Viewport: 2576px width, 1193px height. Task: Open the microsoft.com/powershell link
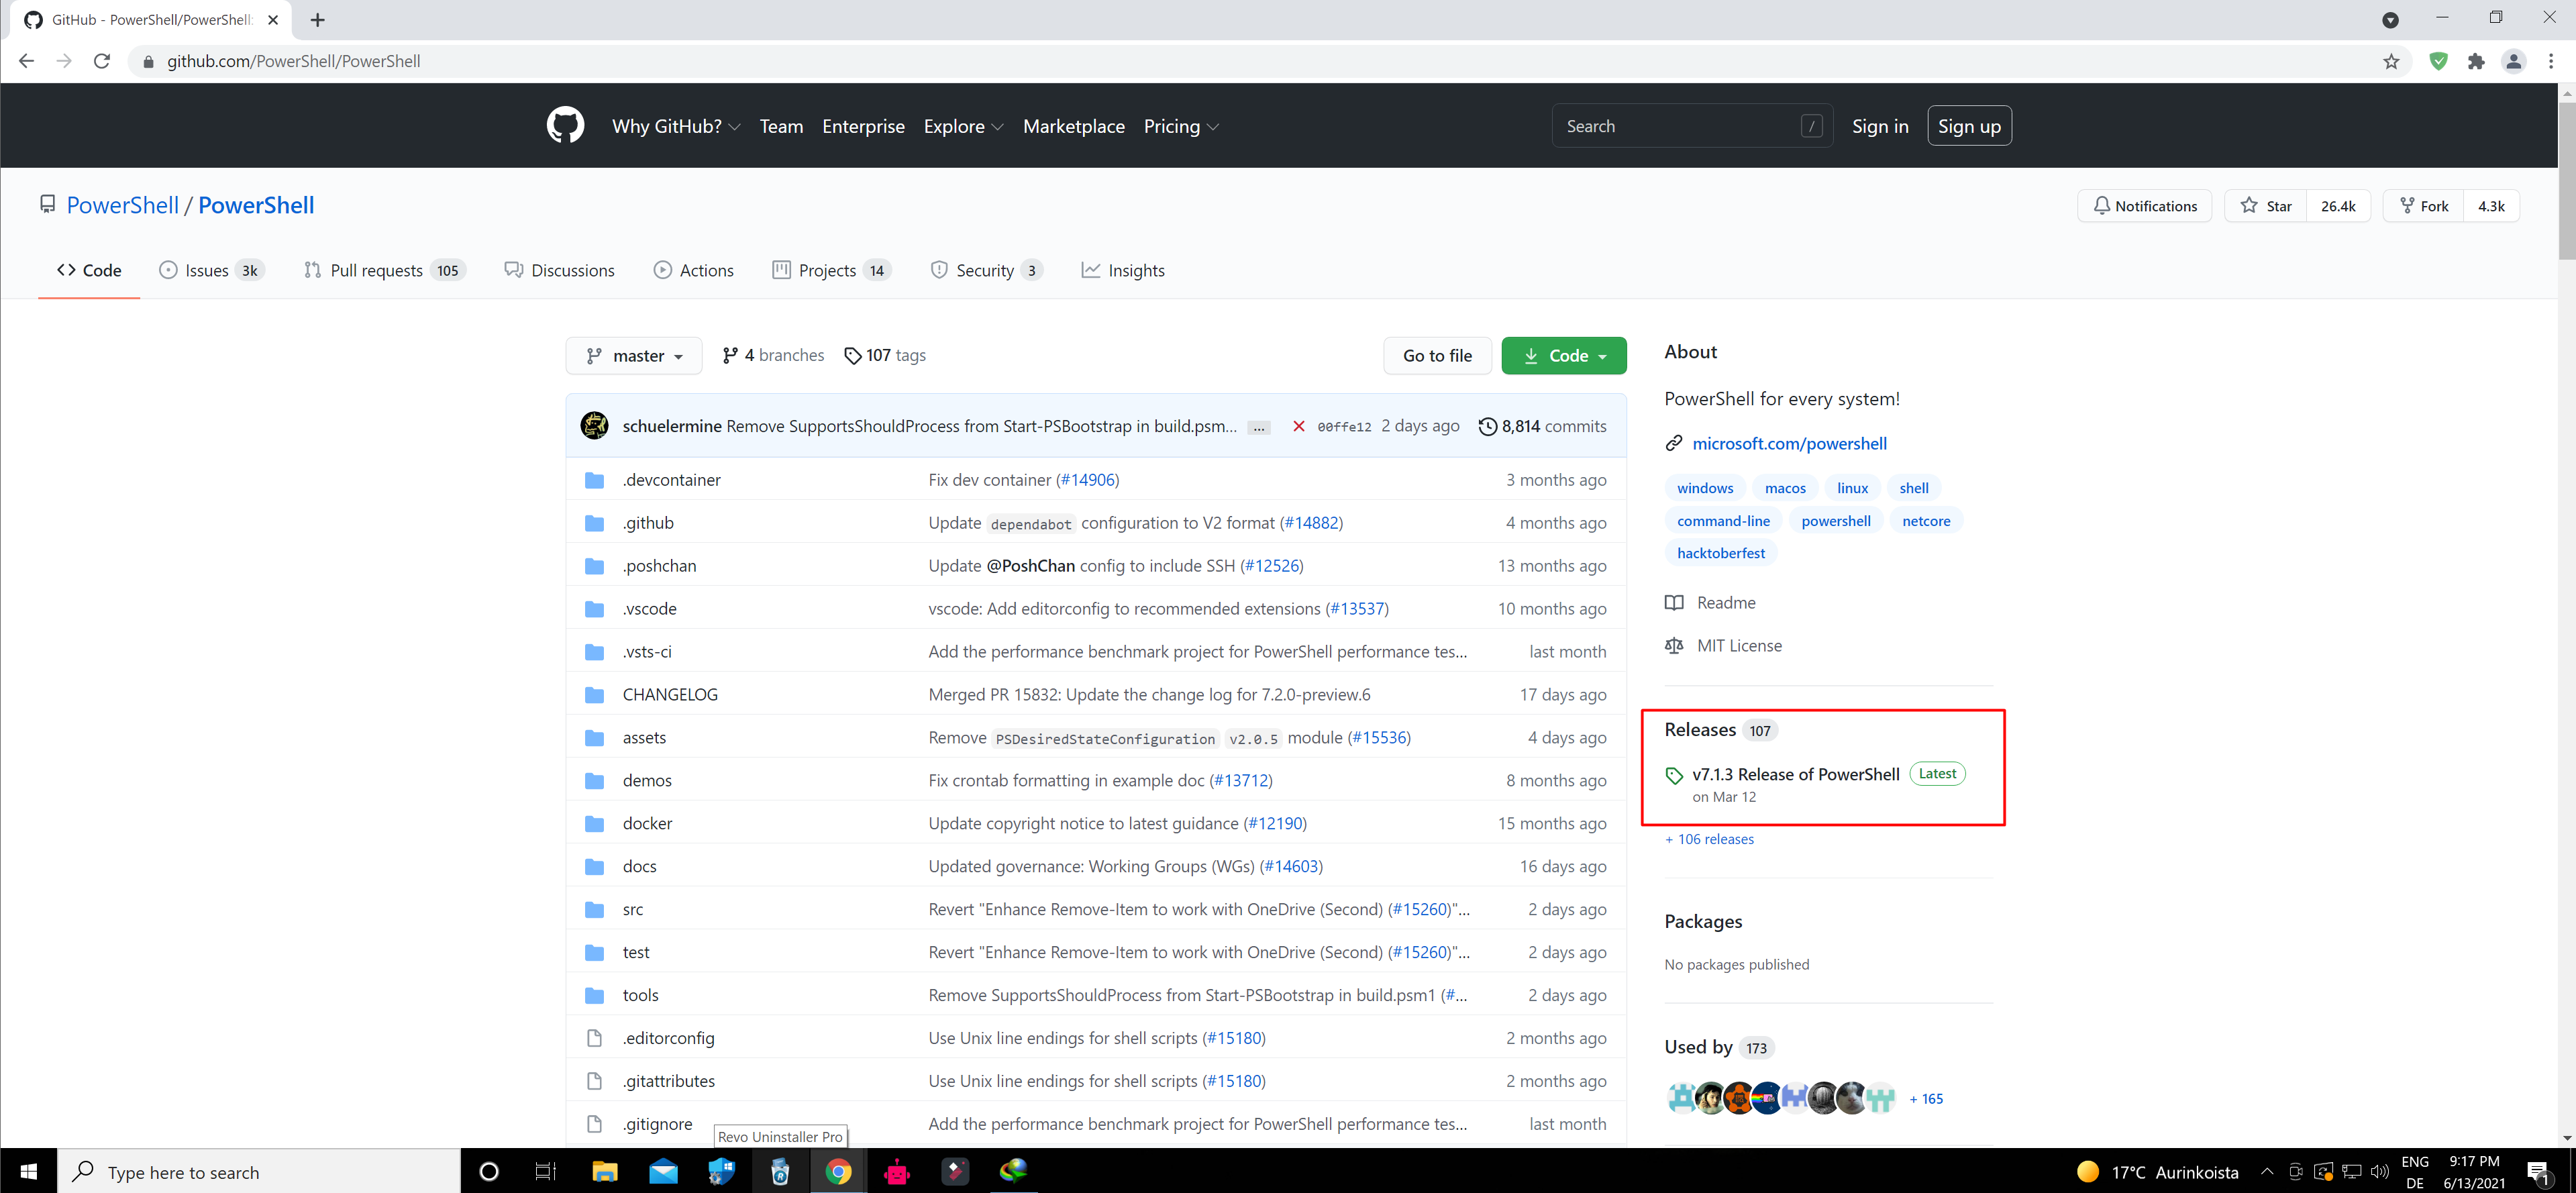tap(1788, 443)
